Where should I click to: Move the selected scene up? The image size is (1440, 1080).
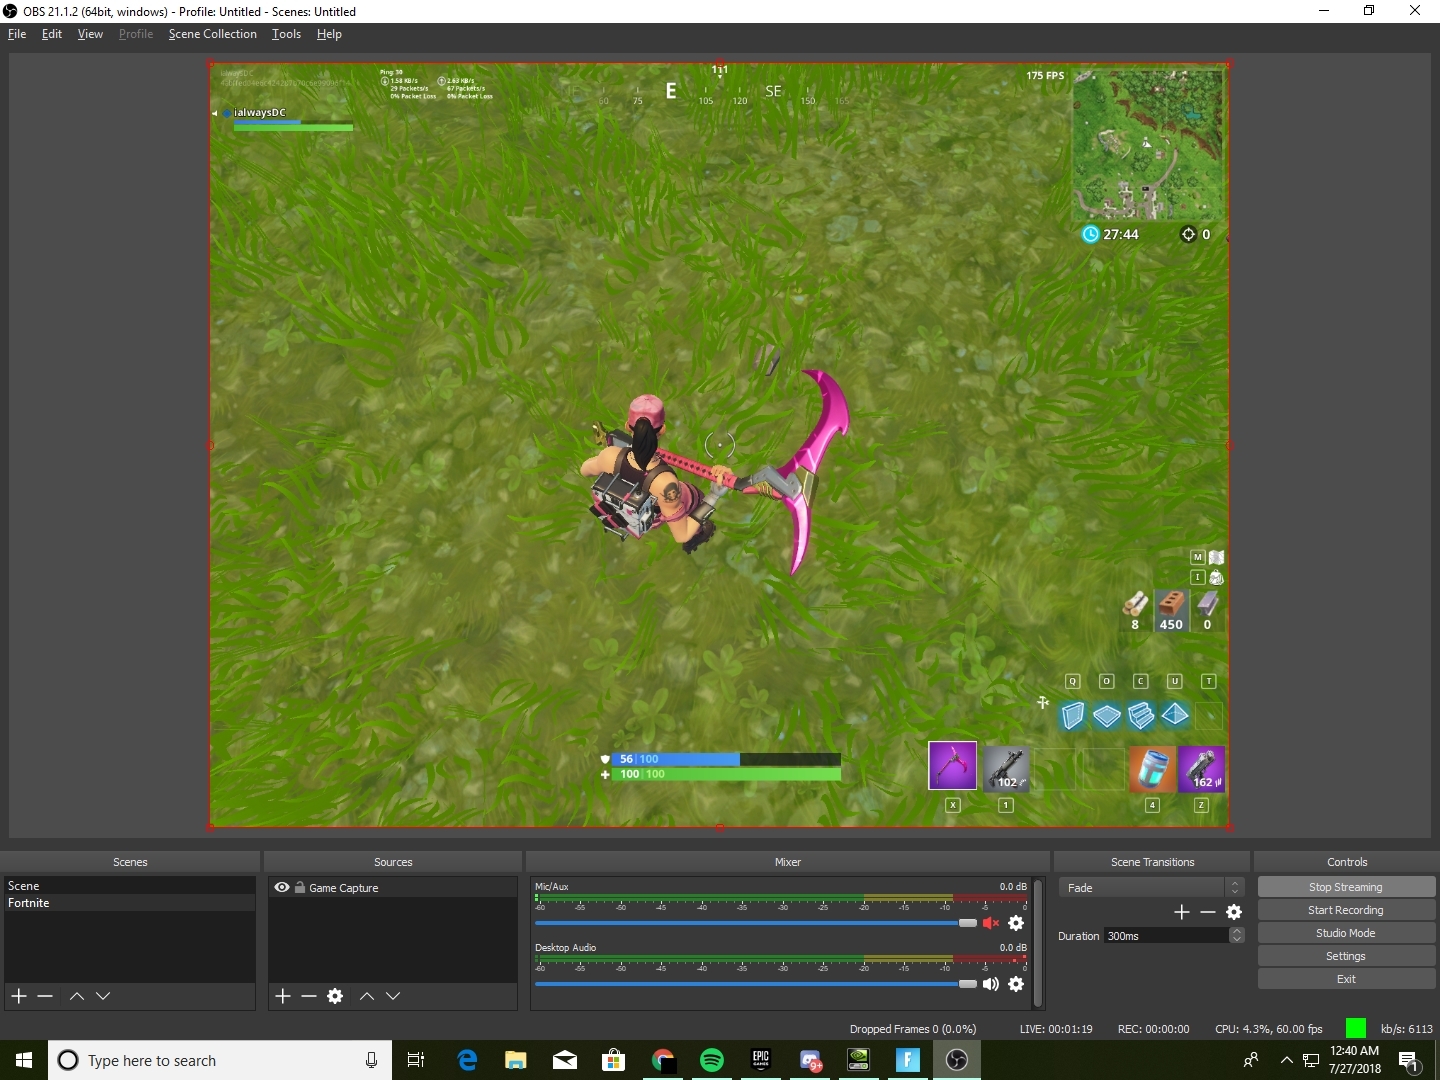(x=77, y=996)
